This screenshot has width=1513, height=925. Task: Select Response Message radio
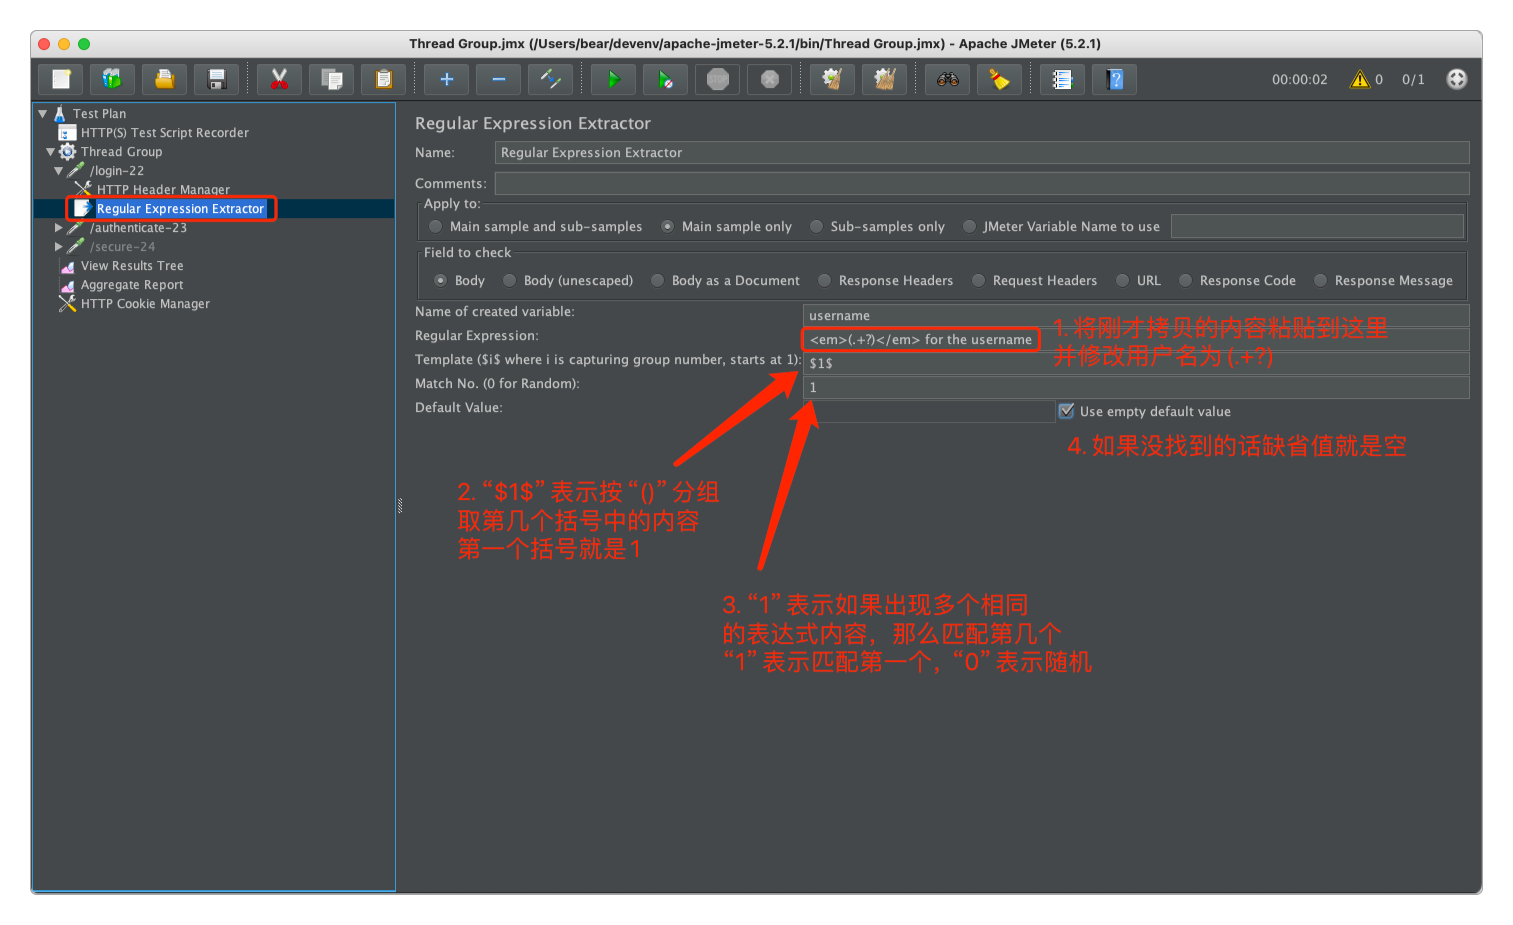click(1320, 281)
